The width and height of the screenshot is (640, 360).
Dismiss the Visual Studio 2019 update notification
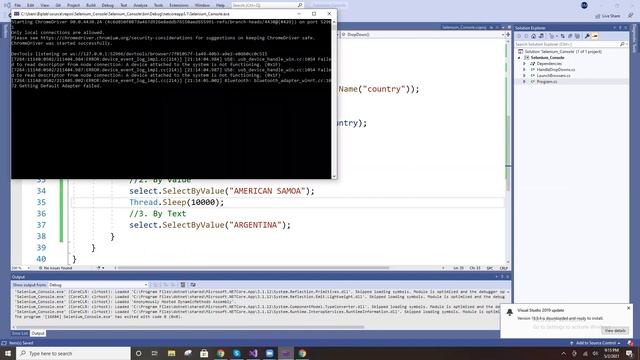pos(629,308)
